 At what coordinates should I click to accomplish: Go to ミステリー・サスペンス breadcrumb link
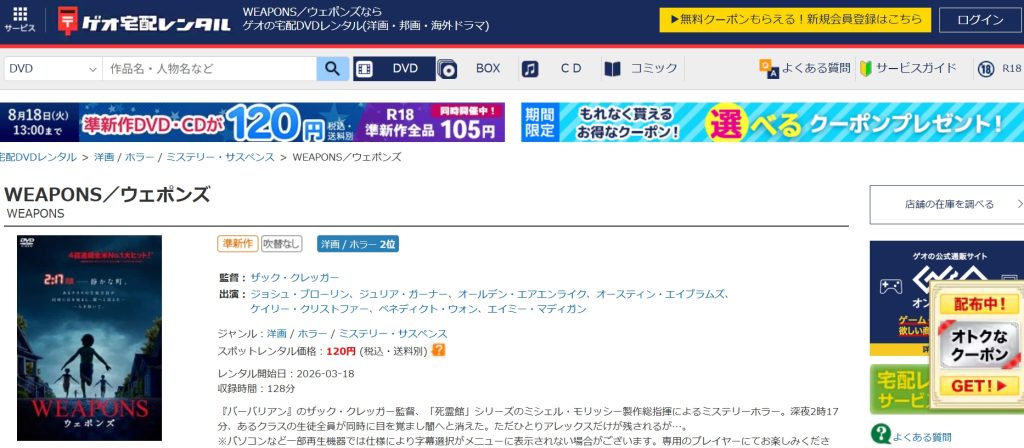click(220, 157)
